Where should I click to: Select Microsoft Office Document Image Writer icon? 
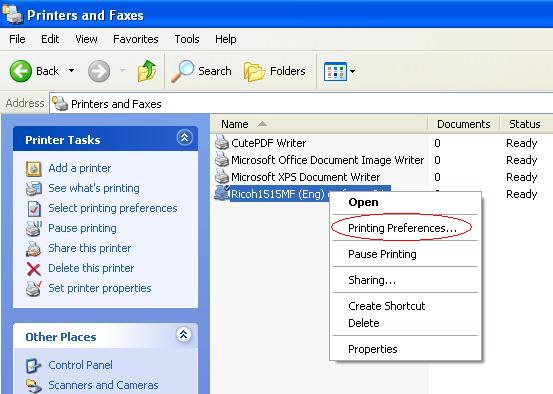coord(222,159)
